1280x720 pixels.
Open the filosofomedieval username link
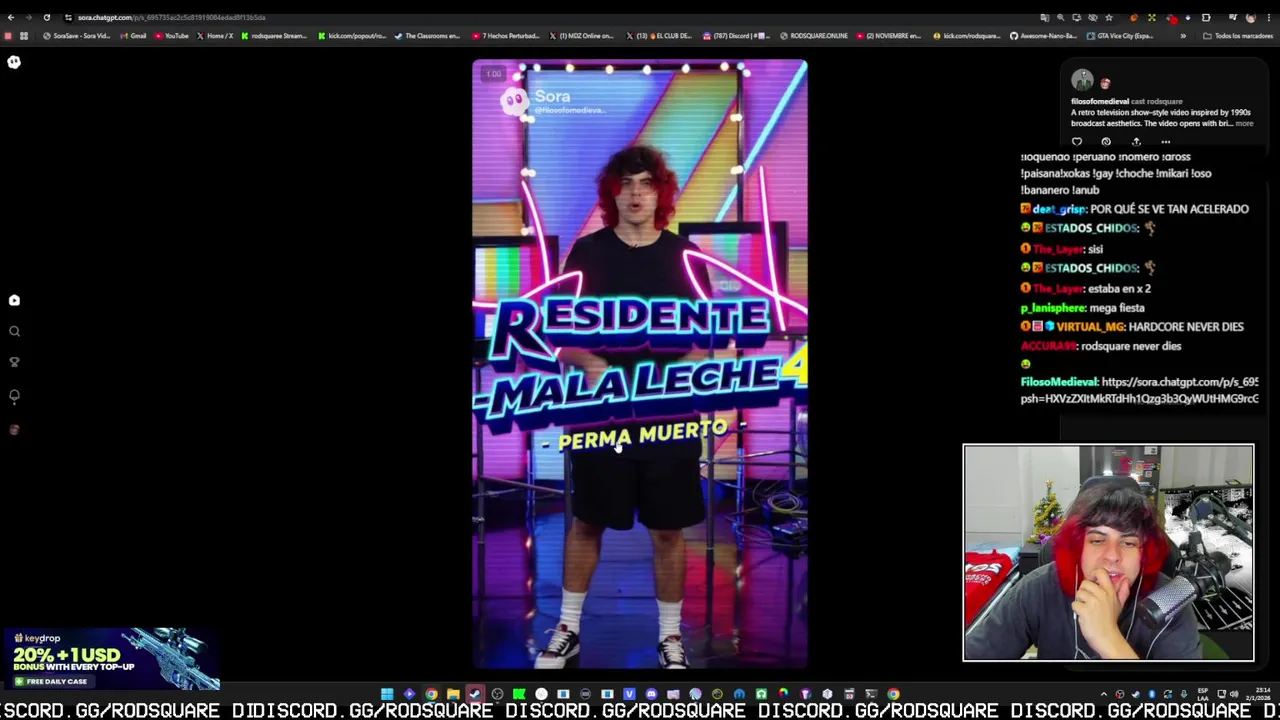point(1100,101)
